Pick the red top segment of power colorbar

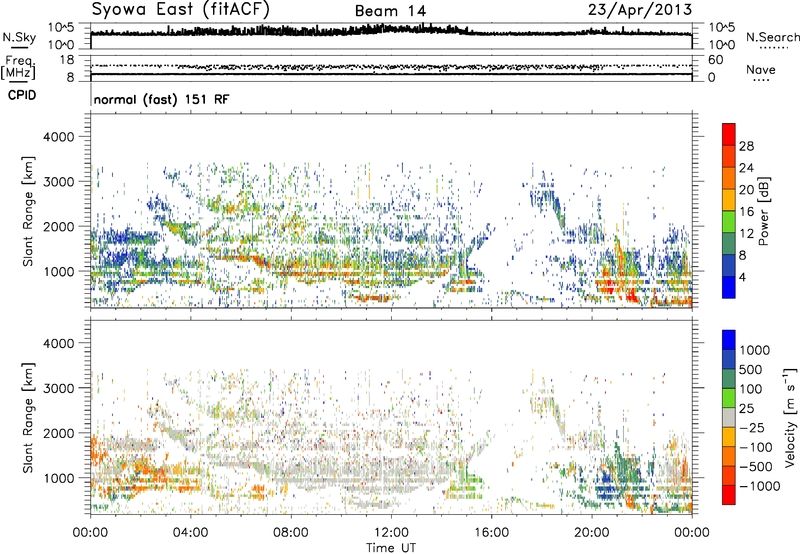click(729, 134)
